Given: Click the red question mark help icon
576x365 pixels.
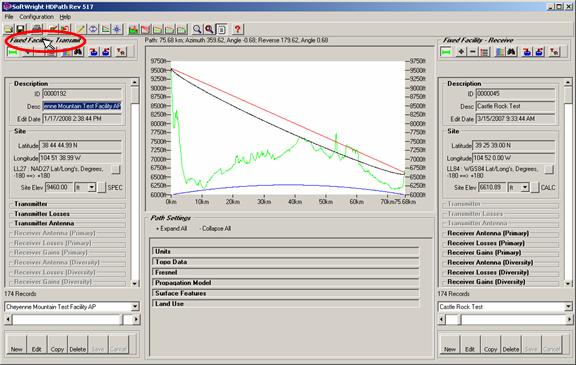Looking at the screenshot, I should (x=238, y=29).
